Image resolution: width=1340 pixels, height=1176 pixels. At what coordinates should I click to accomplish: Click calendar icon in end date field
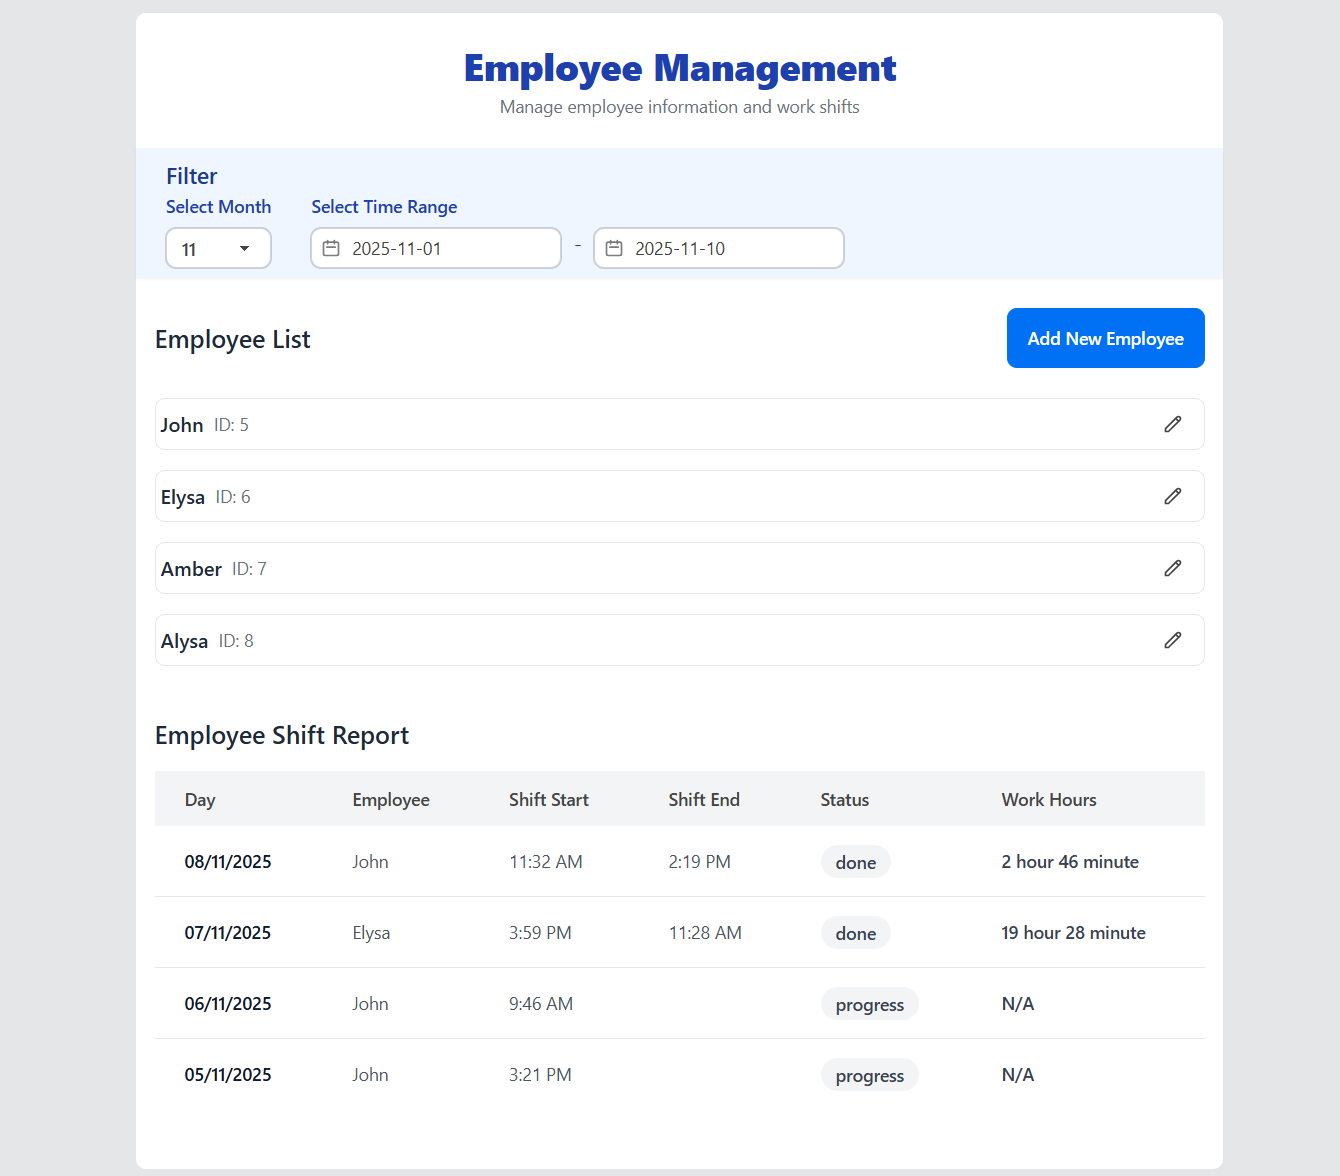coord(614,248)
